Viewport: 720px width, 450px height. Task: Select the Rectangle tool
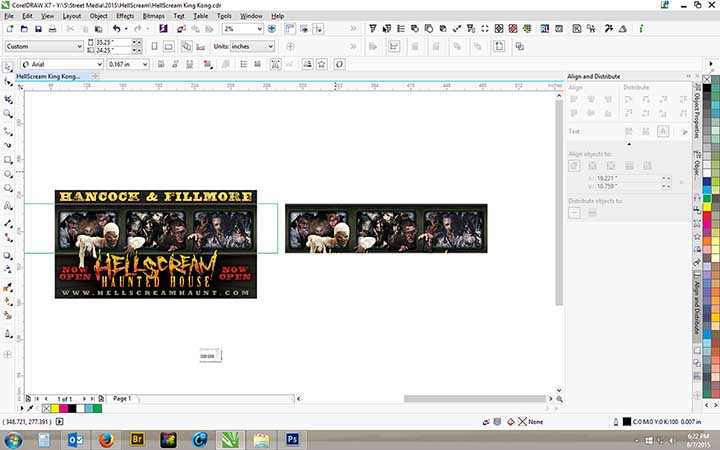pyautogui.click(x=8, y=160)
